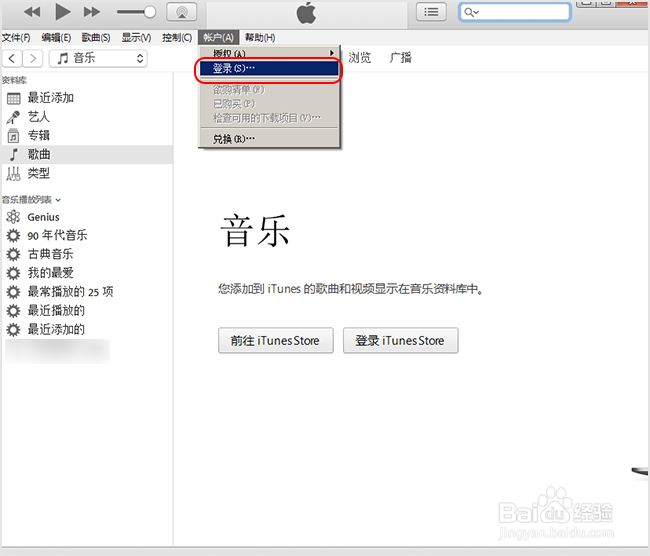The height and width of the screenshot is (556, 650).
Task: Open the 音乐 media type dropdown
Action: (98, 58)
